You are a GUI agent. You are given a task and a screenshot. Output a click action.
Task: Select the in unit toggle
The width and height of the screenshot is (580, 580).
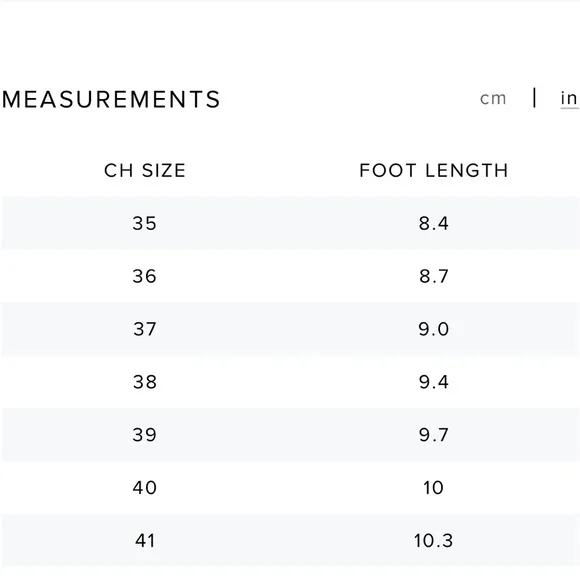tap(569, 98)
